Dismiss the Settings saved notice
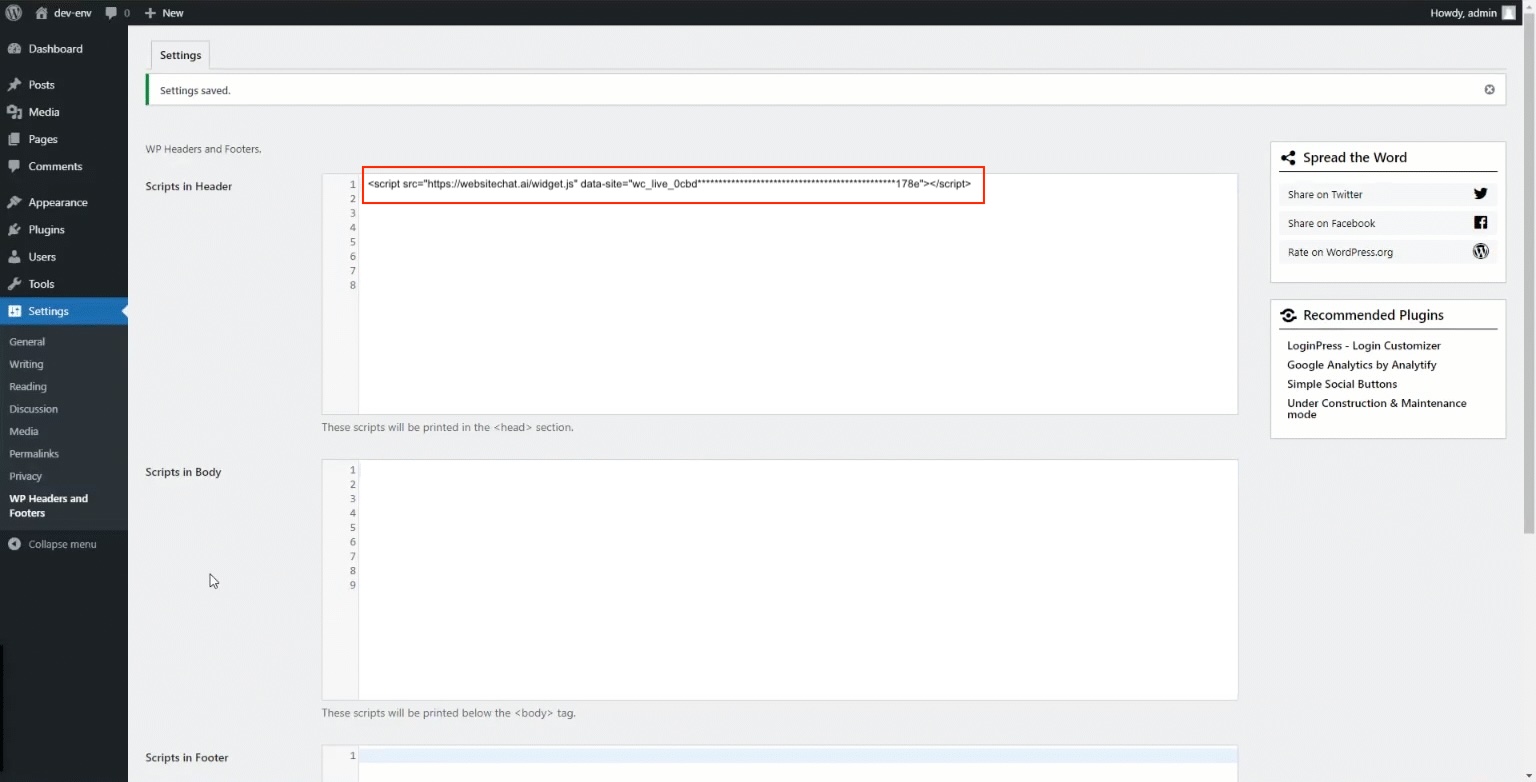Screen dimensions: 1536x782 pyautogui.click(x=1489, y=90)
